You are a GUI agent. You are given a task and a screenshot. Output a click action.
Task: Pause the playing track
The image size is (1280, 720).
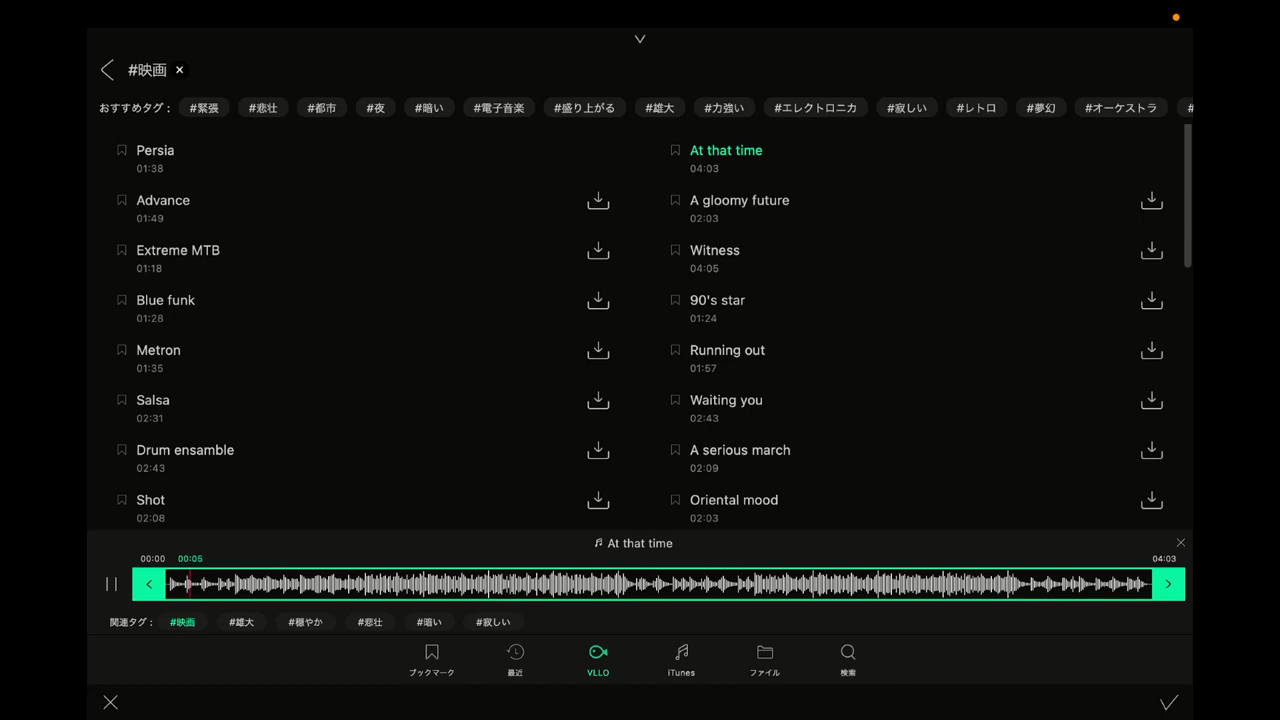point(111,584)
